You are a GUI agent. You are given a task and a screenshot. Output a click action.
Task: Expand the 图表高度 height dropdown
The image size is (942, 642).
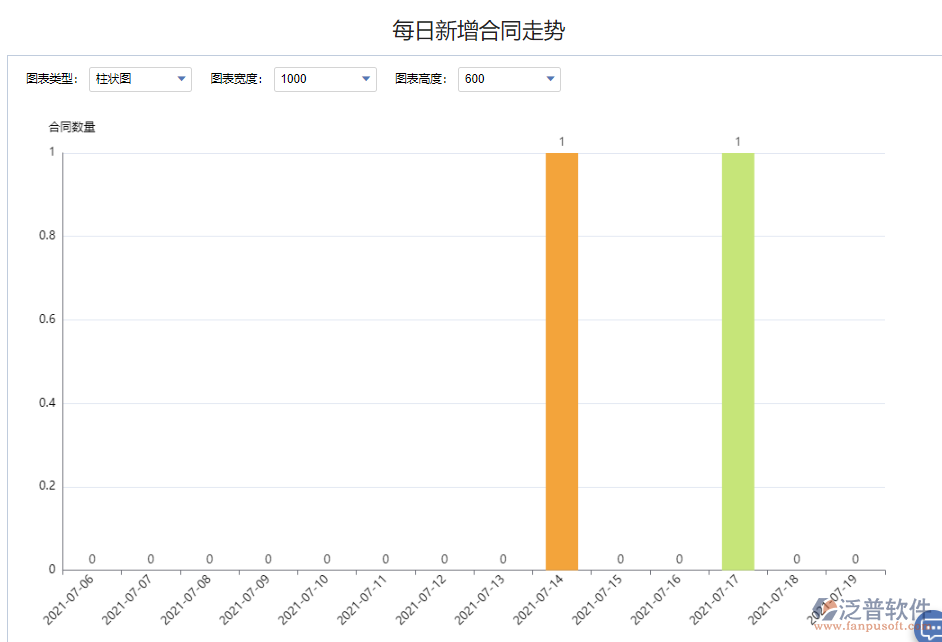tap(509, 79)
